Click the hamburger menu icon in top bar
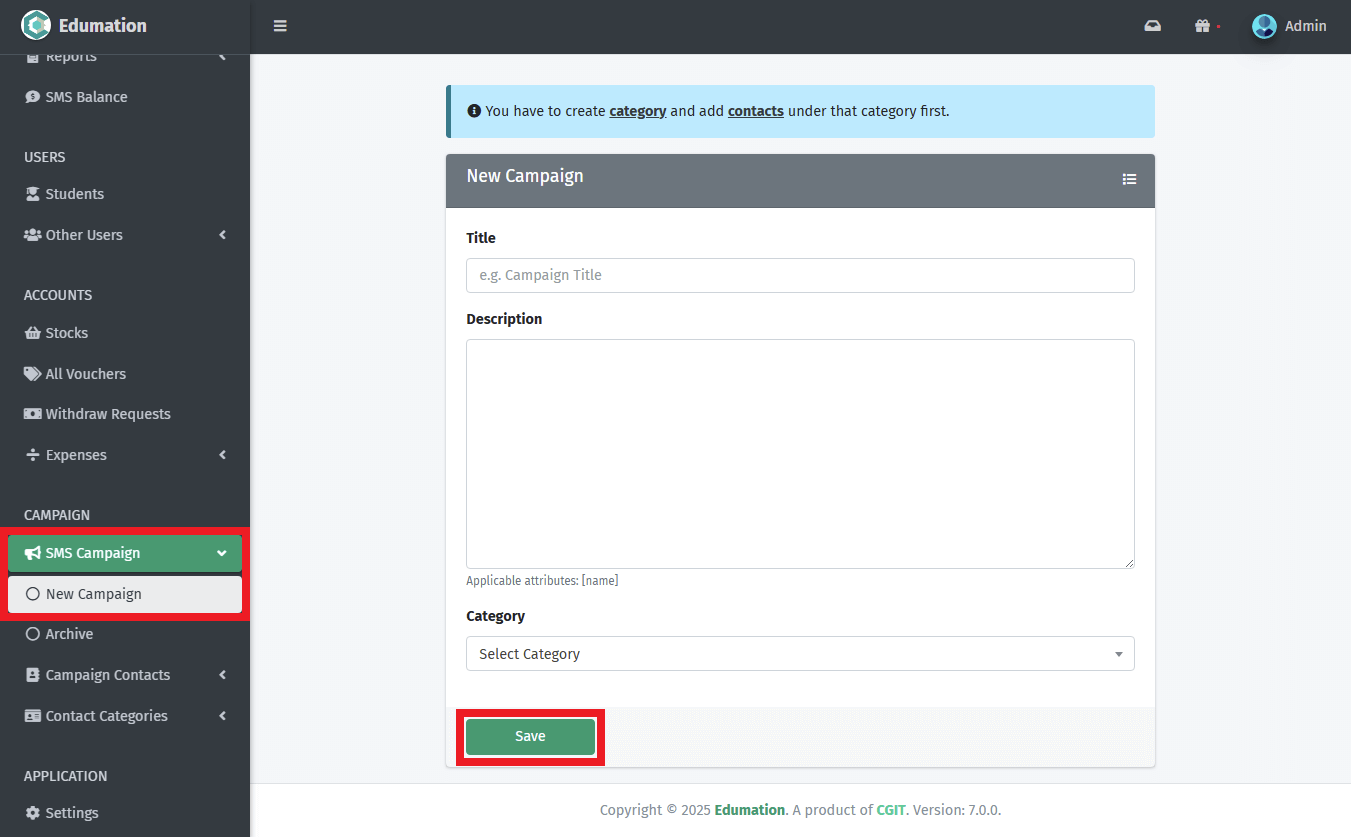This screenshot has height=837, width=1351. [280, 26]
